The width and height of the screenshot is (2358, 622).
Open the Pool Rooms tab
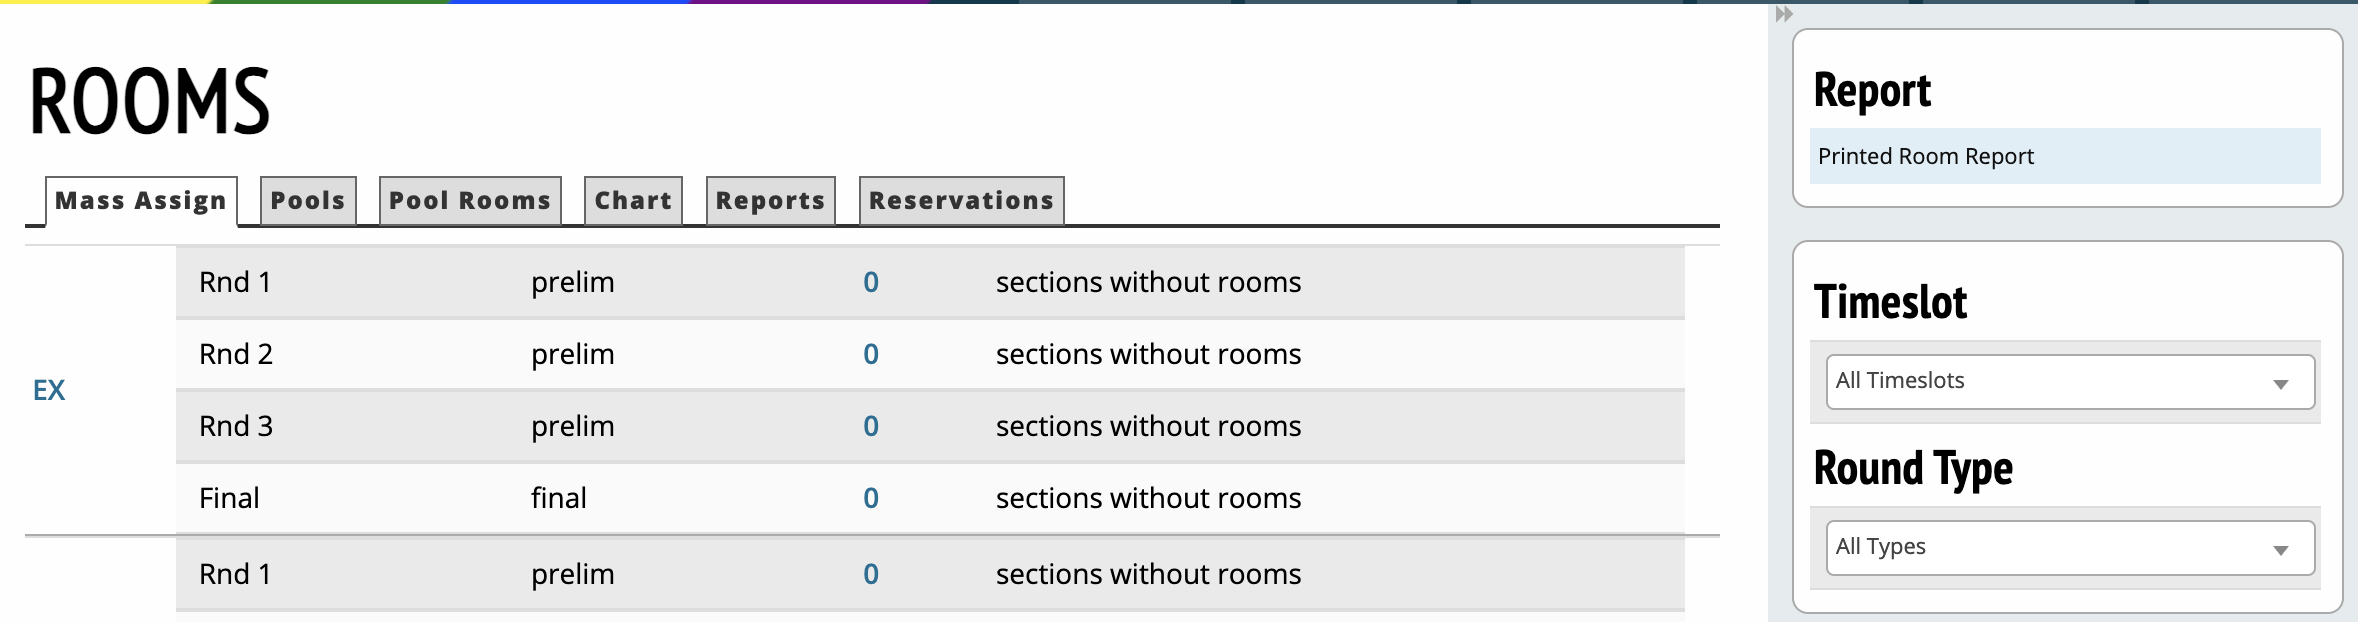pyautogui.click(x=470, y=201)
